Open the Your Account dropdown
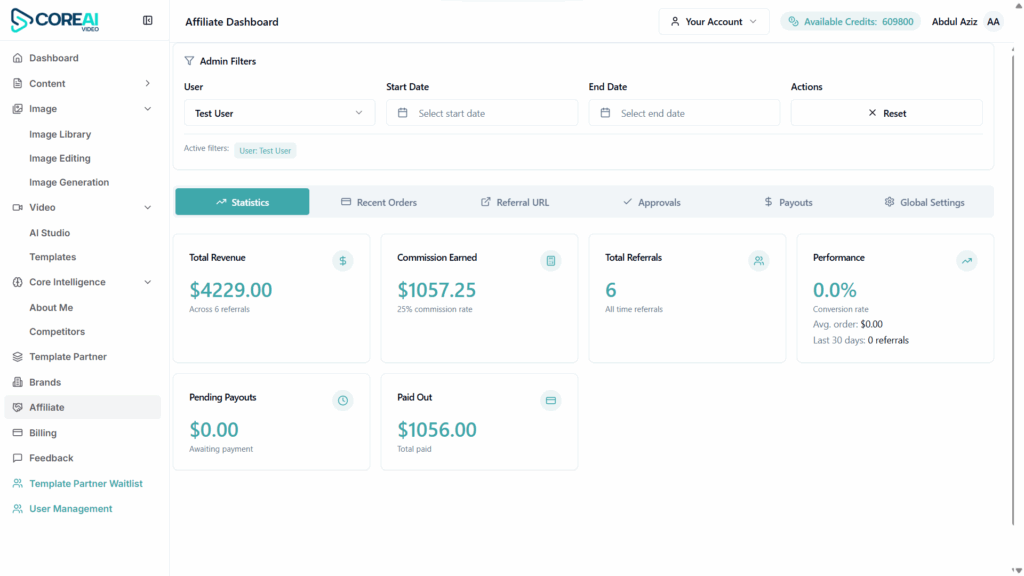Image resolution: width=1024 pixels, height=576 pixels. pyautogui.click(x=714, y=21)
